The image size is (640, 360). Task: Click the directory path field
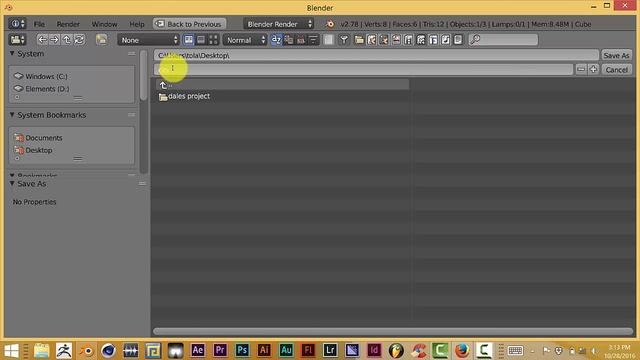(x=376, y=55)
